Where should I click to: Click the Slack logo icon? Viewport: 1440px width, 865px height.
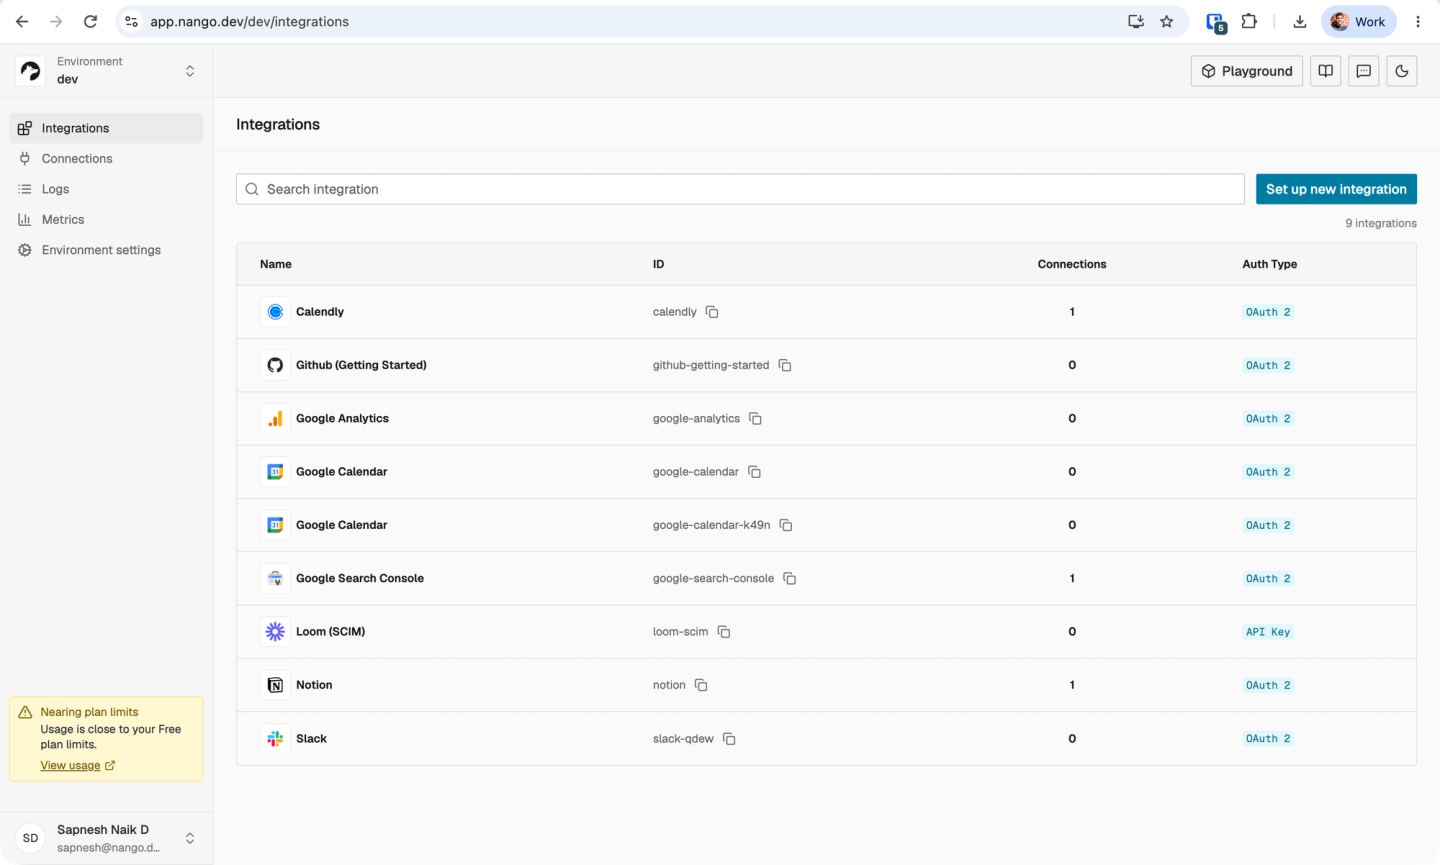(275, 739)
